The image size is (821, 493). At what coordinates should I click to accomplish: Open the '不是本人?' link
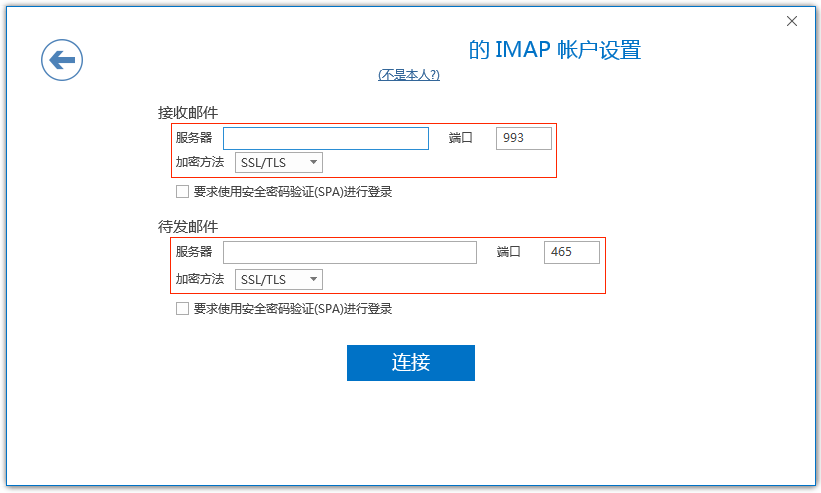pos(409,75)
